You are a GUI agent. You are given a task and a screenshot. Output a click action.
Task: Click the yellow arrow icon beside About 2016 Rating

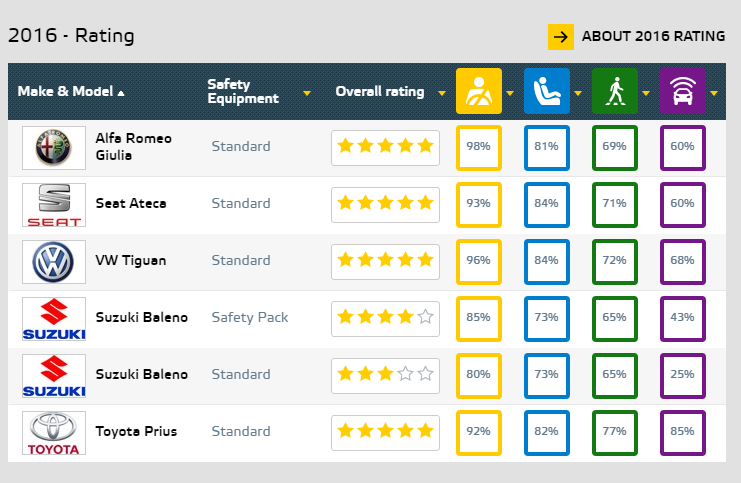coord(560,36)
